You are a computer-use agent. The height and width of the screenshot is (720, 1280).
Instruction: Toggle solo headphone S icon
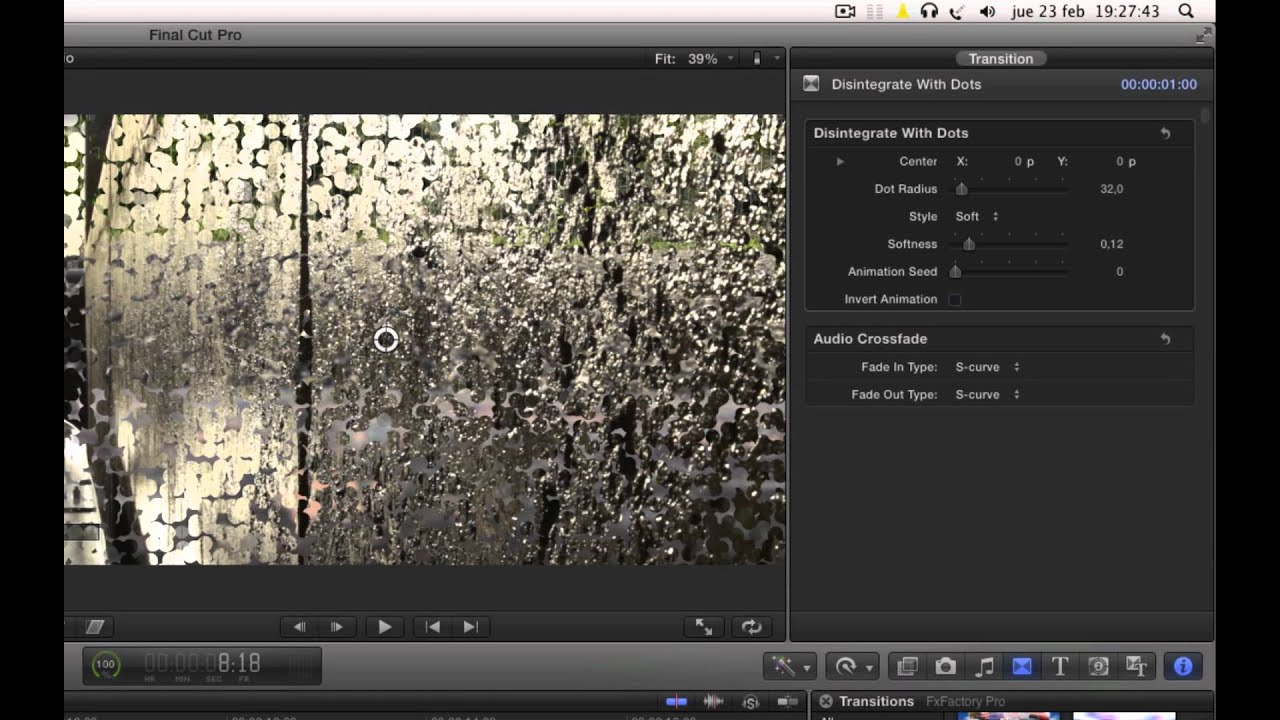pos(750,702)
